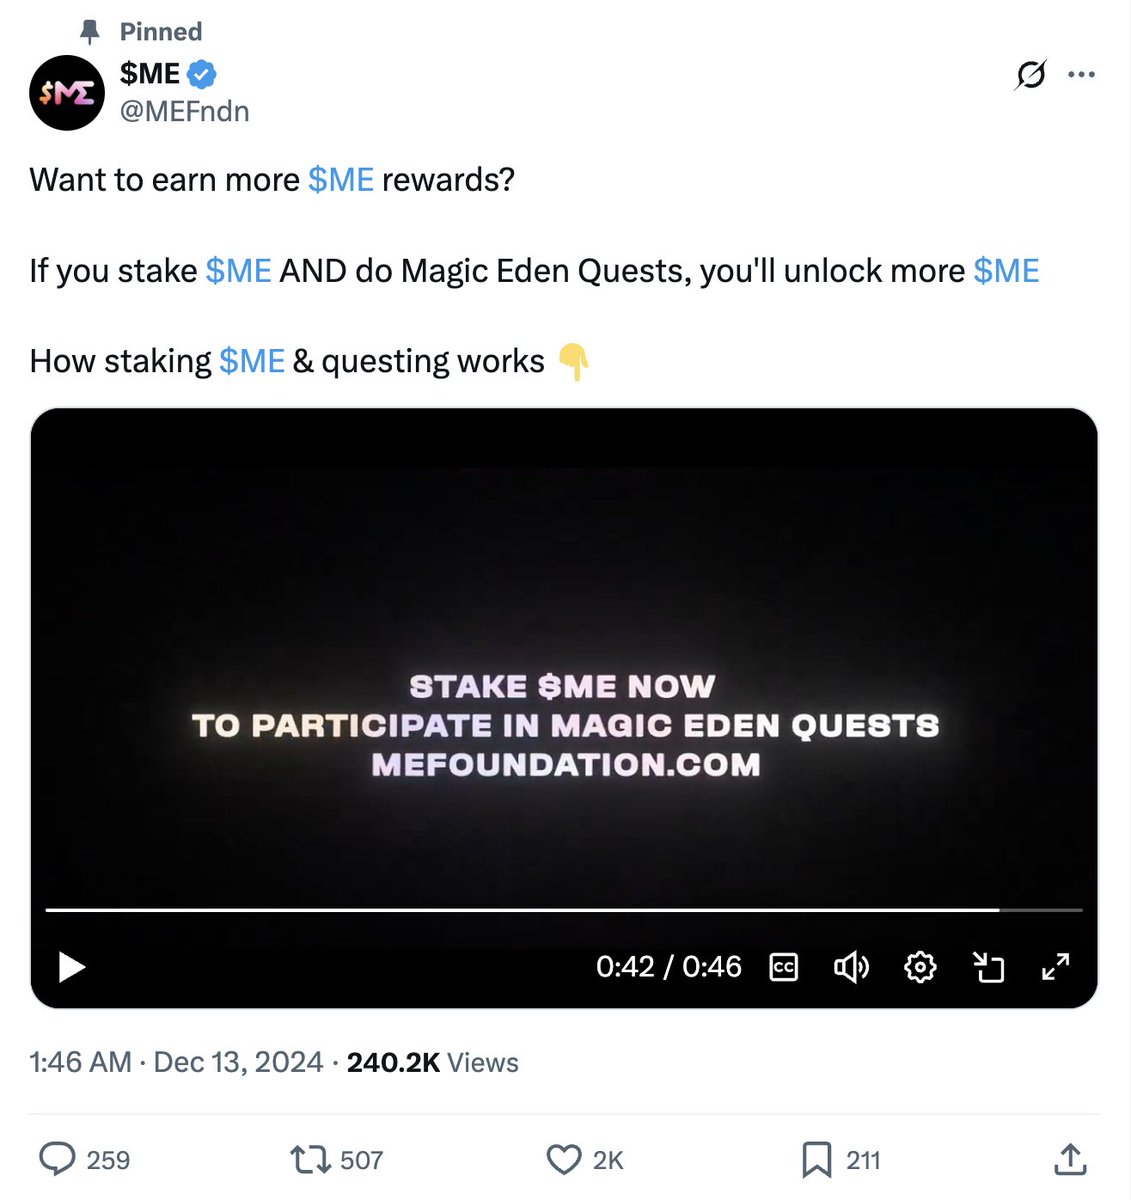Open the $ME profile avatar

(67, 93)
